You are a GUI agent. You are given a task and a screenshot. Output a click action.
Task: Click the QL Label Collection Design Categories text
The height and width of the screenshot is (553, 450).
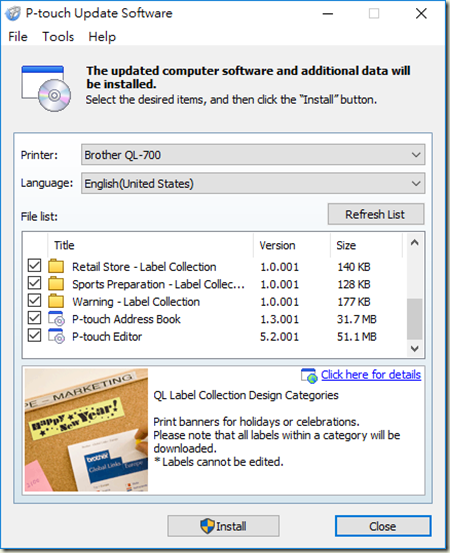pos(246,395)
